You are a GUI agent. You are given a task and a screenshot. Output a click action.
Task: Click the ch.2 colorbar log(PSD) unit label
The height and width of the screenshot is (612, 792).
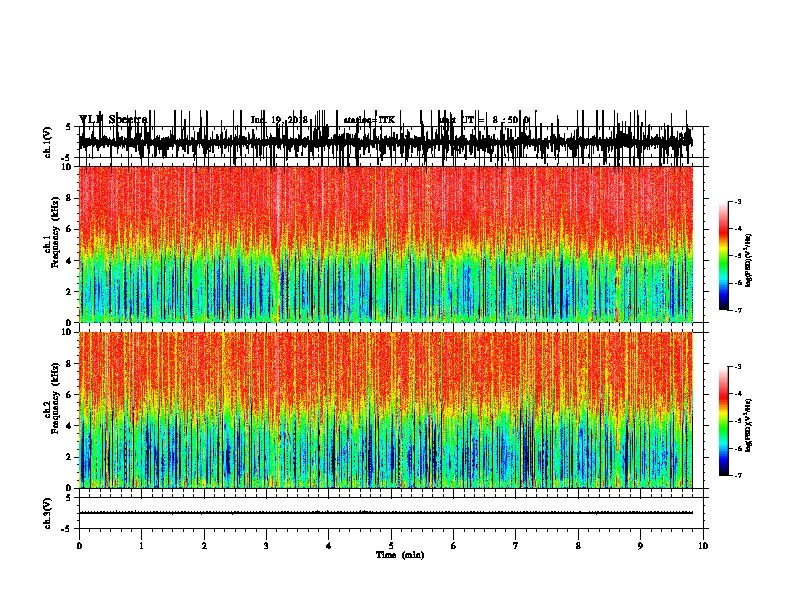click(x=749, y=426)
